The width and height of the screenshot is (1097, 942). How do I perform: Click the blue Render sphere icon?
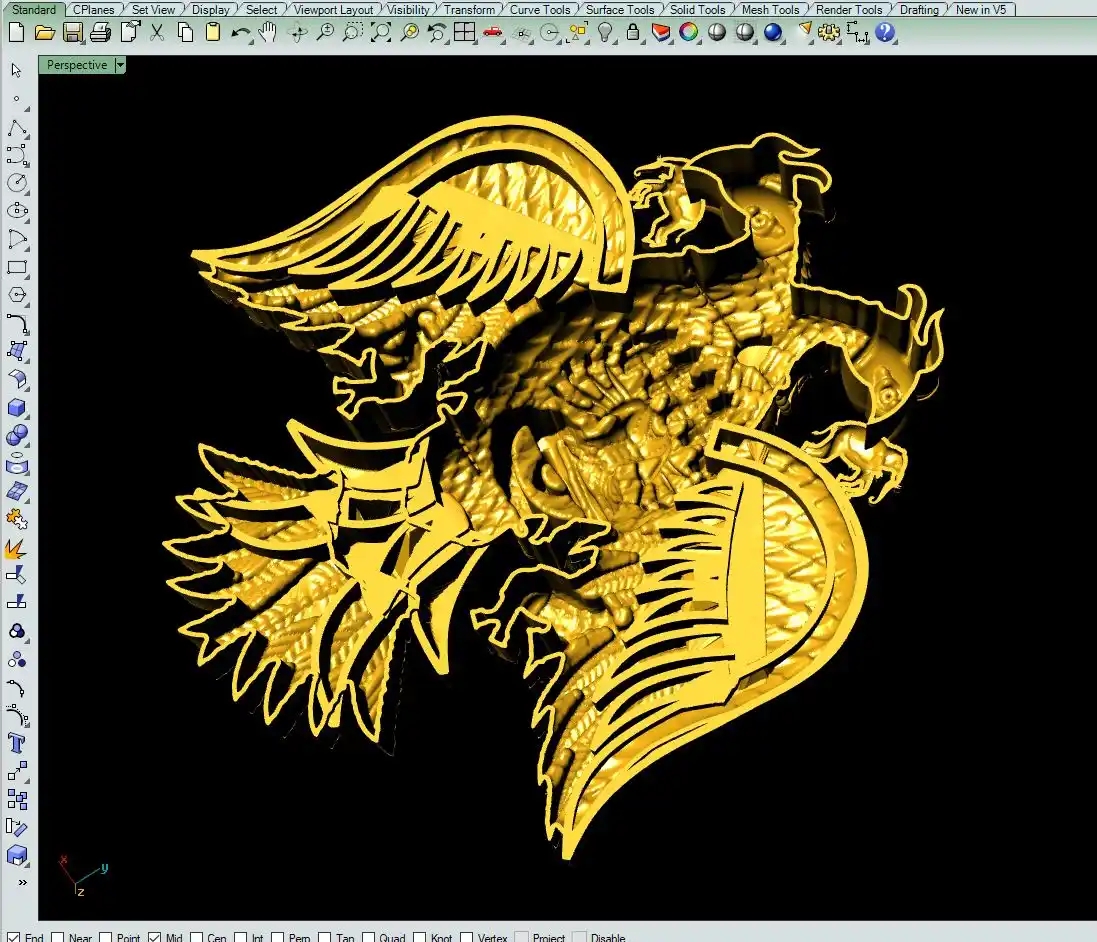point(772,32)
